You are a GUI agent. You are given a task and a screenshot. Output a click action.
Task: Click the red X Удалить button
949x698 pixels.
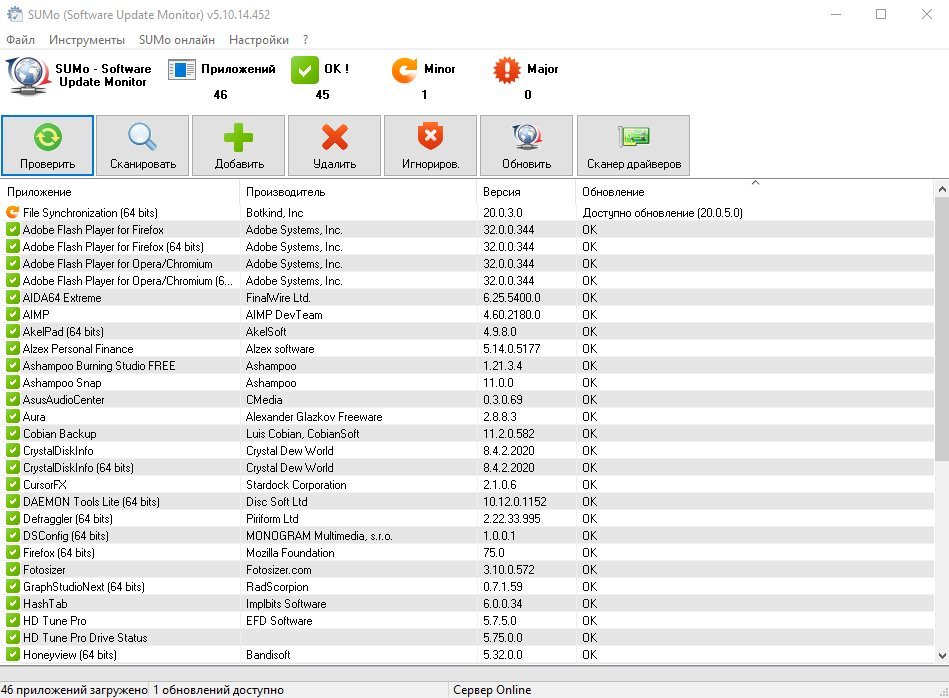click(x=334, y=146)
